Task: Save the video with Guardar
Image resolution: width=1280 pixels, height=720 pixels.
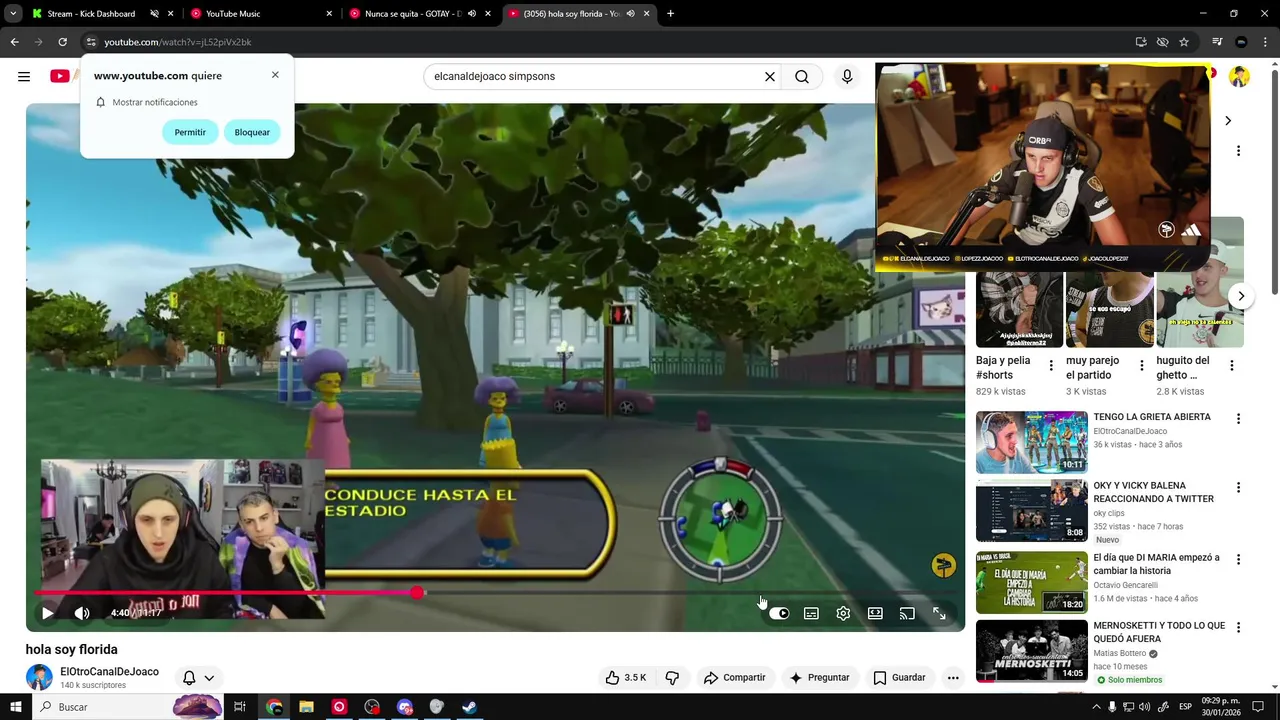Action: 899,677
